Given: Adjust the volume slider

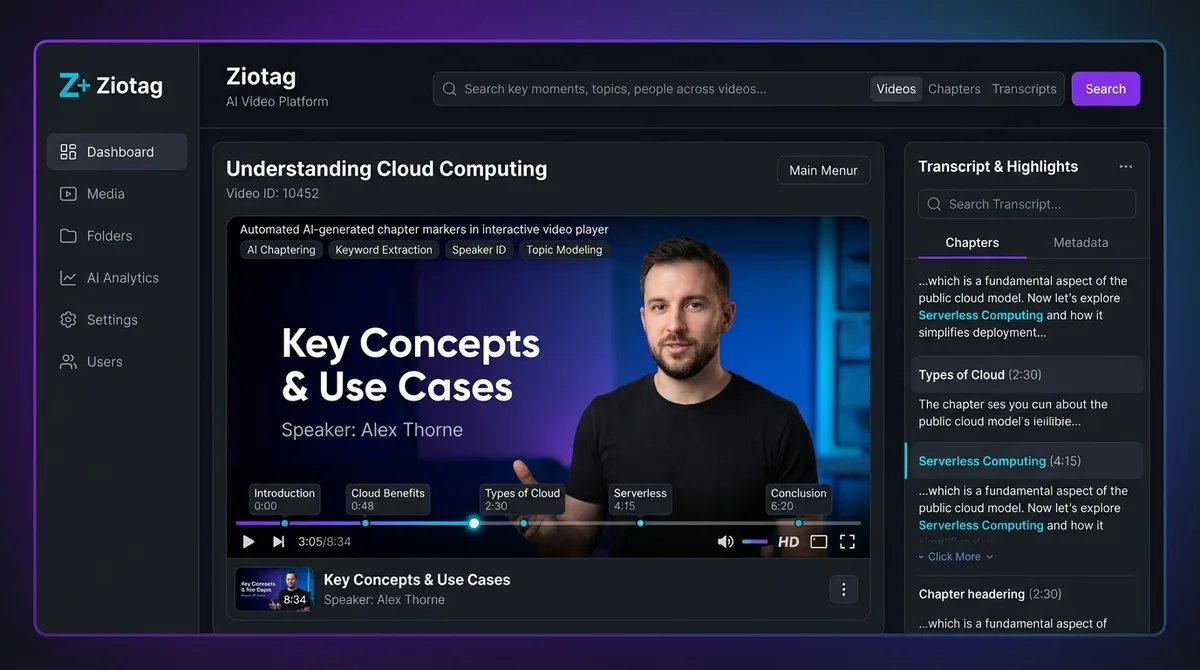Looking at the screenshot, I should (x=755, y=542).
